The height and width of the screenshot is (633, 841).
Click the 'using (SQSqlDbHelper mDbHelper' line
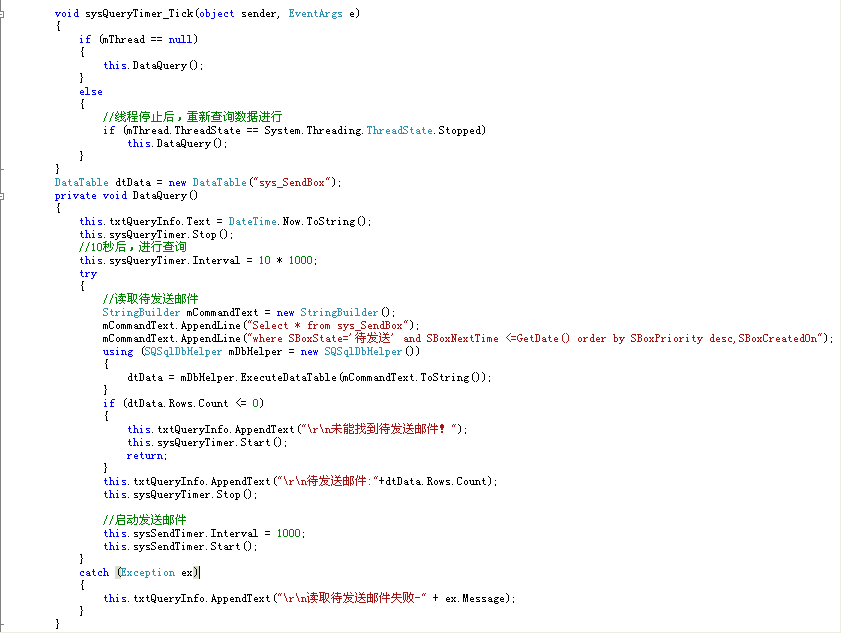coord(261,352)
